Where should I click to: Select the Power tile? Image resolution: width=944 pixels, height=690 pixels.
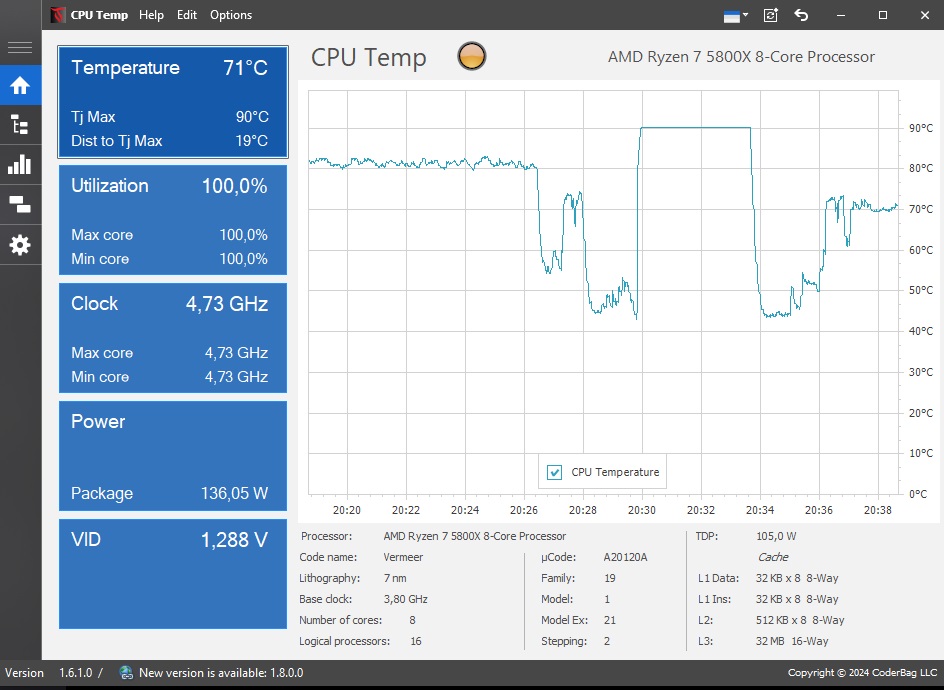[173, 456]
